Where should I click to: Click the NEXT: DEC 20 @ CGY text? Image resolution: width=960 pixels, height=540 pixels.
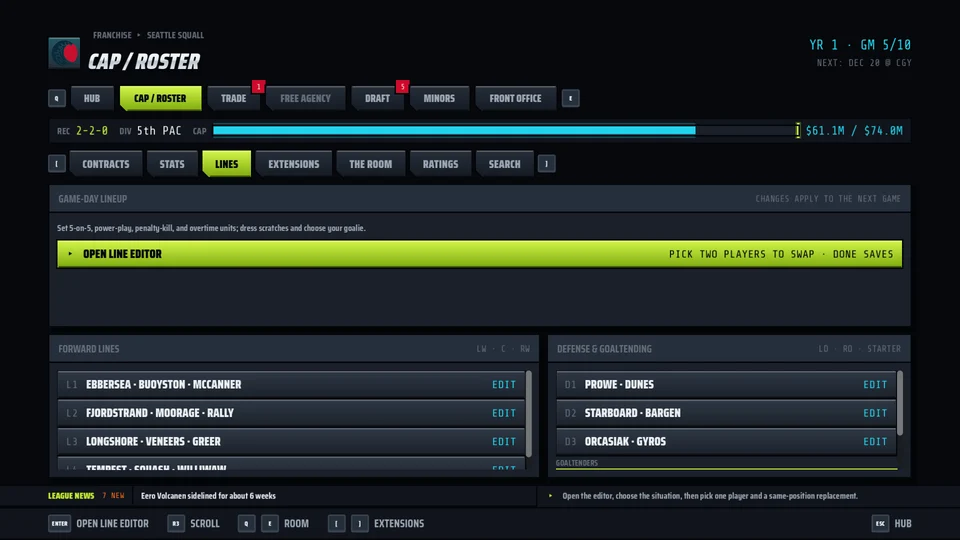click(864, 62)
